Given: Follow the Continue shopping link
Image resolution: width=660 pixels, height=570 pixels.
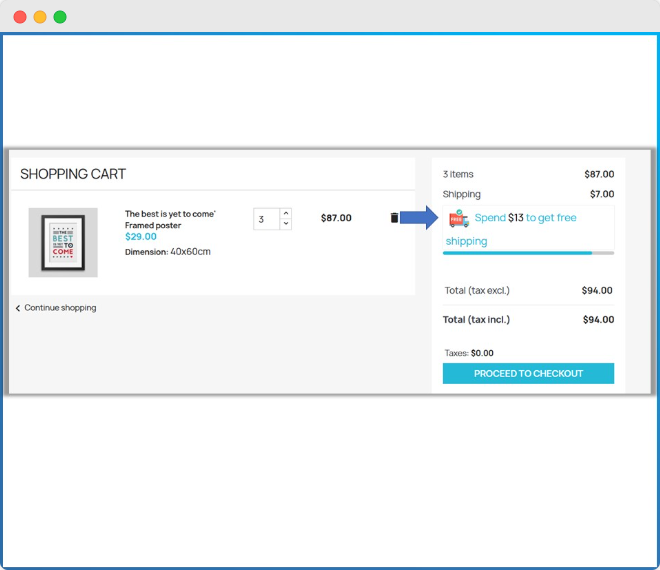Looking at the screenshot, I should coord(60,308).
